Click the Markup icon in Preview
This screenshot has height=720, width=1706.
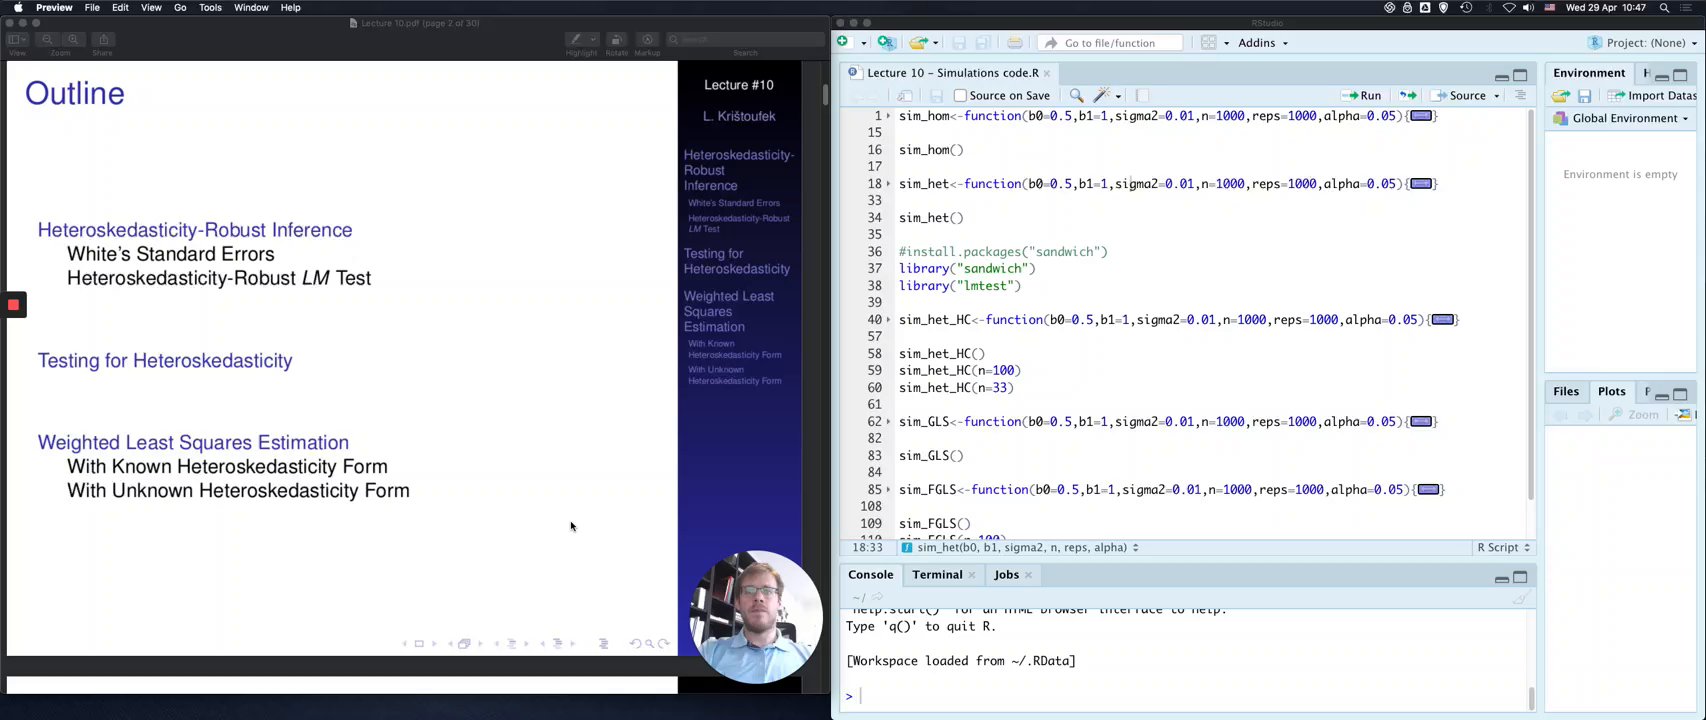coord(647,39)
